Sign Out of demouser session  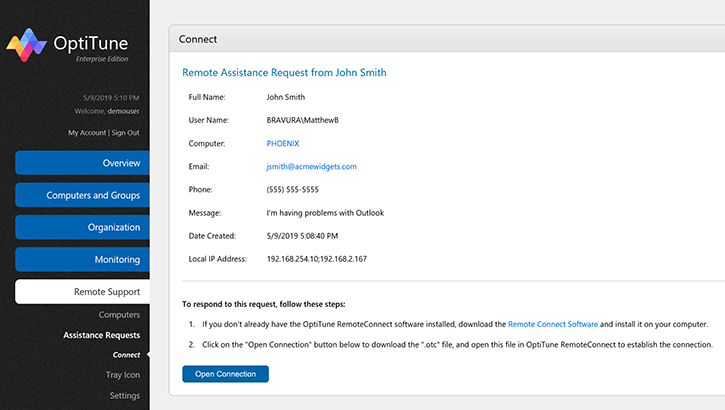pos(125,133)
